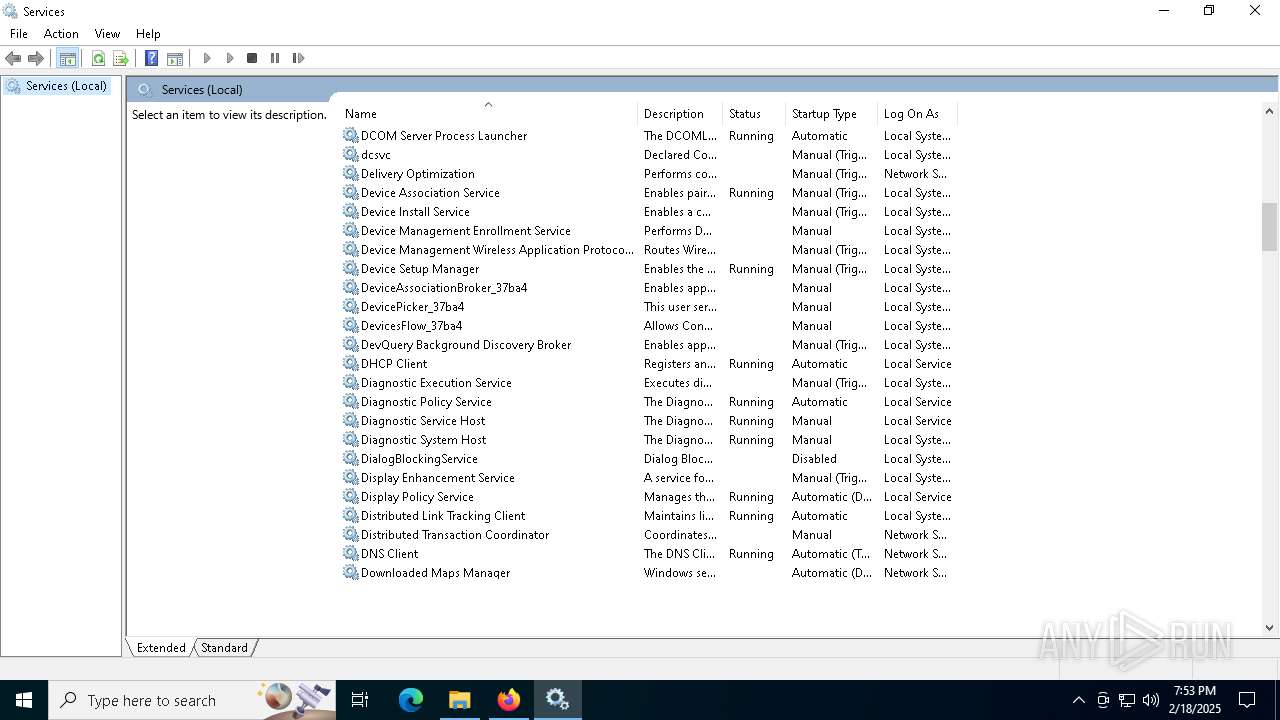This screenshot has width=1280, height=720.
Task: Click scroll down arrow of services list
Action: [x=1269, y=628]
